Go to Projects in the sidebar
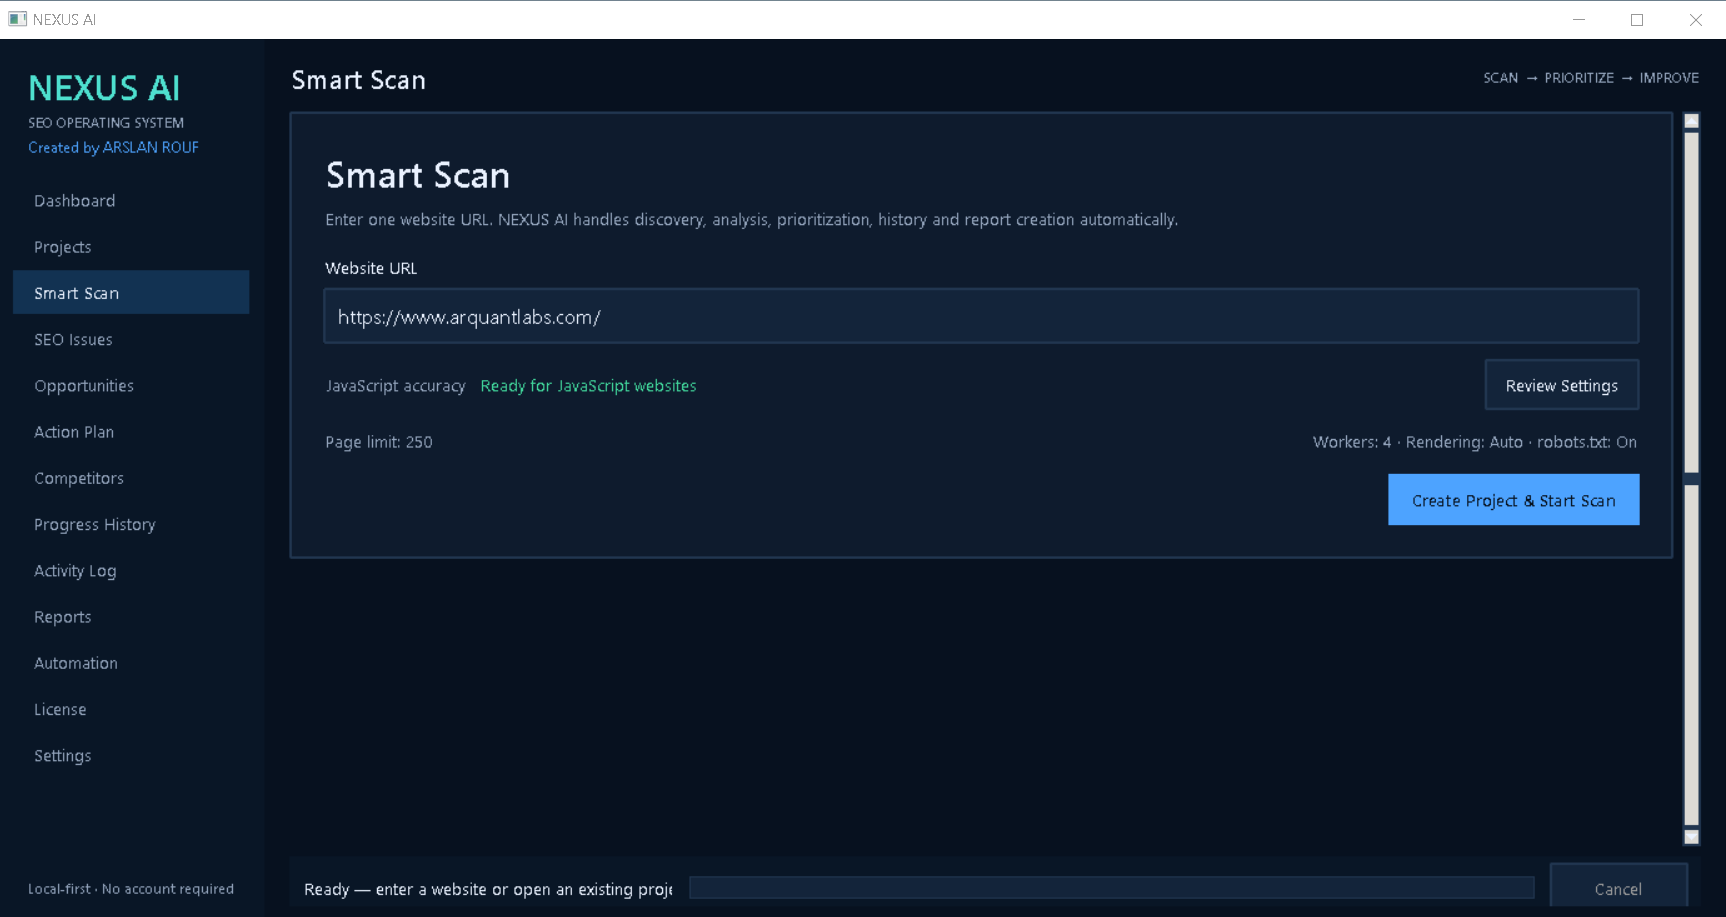Viewport: 1726px width, 917px height. coord(131,247)
